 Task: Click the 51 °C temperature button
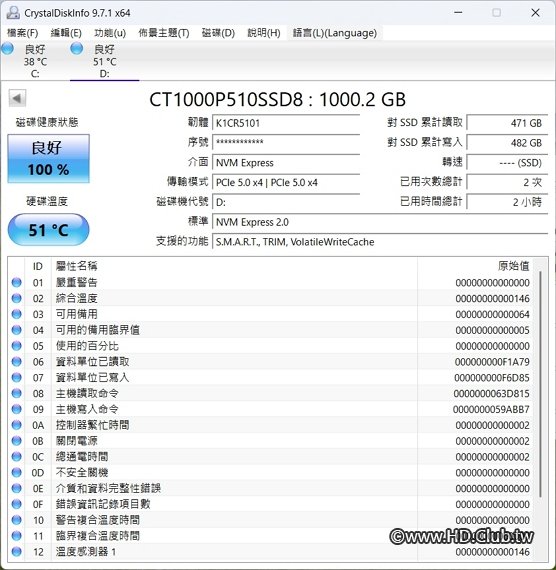click(x=48, y=230)
